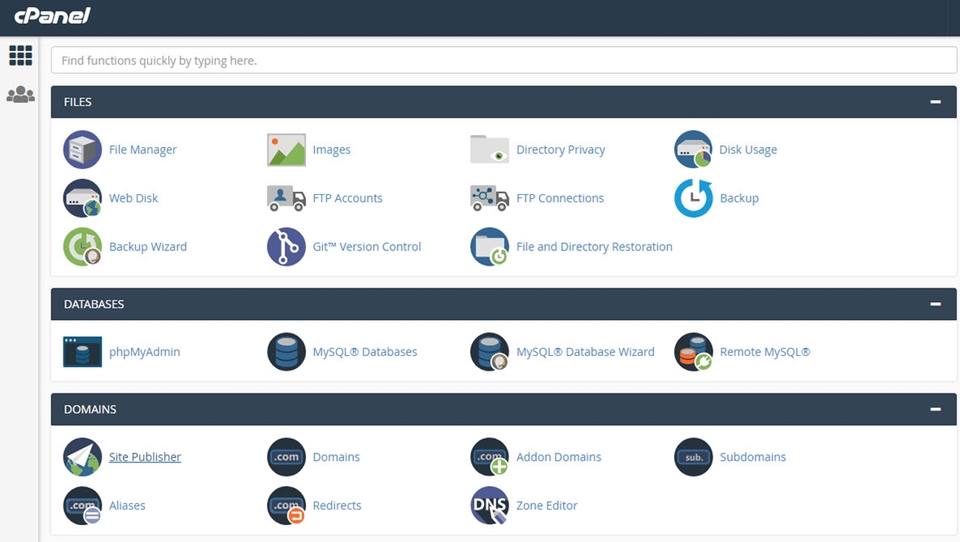Click the MySQL Database Wizard icon

click(489, 352)
